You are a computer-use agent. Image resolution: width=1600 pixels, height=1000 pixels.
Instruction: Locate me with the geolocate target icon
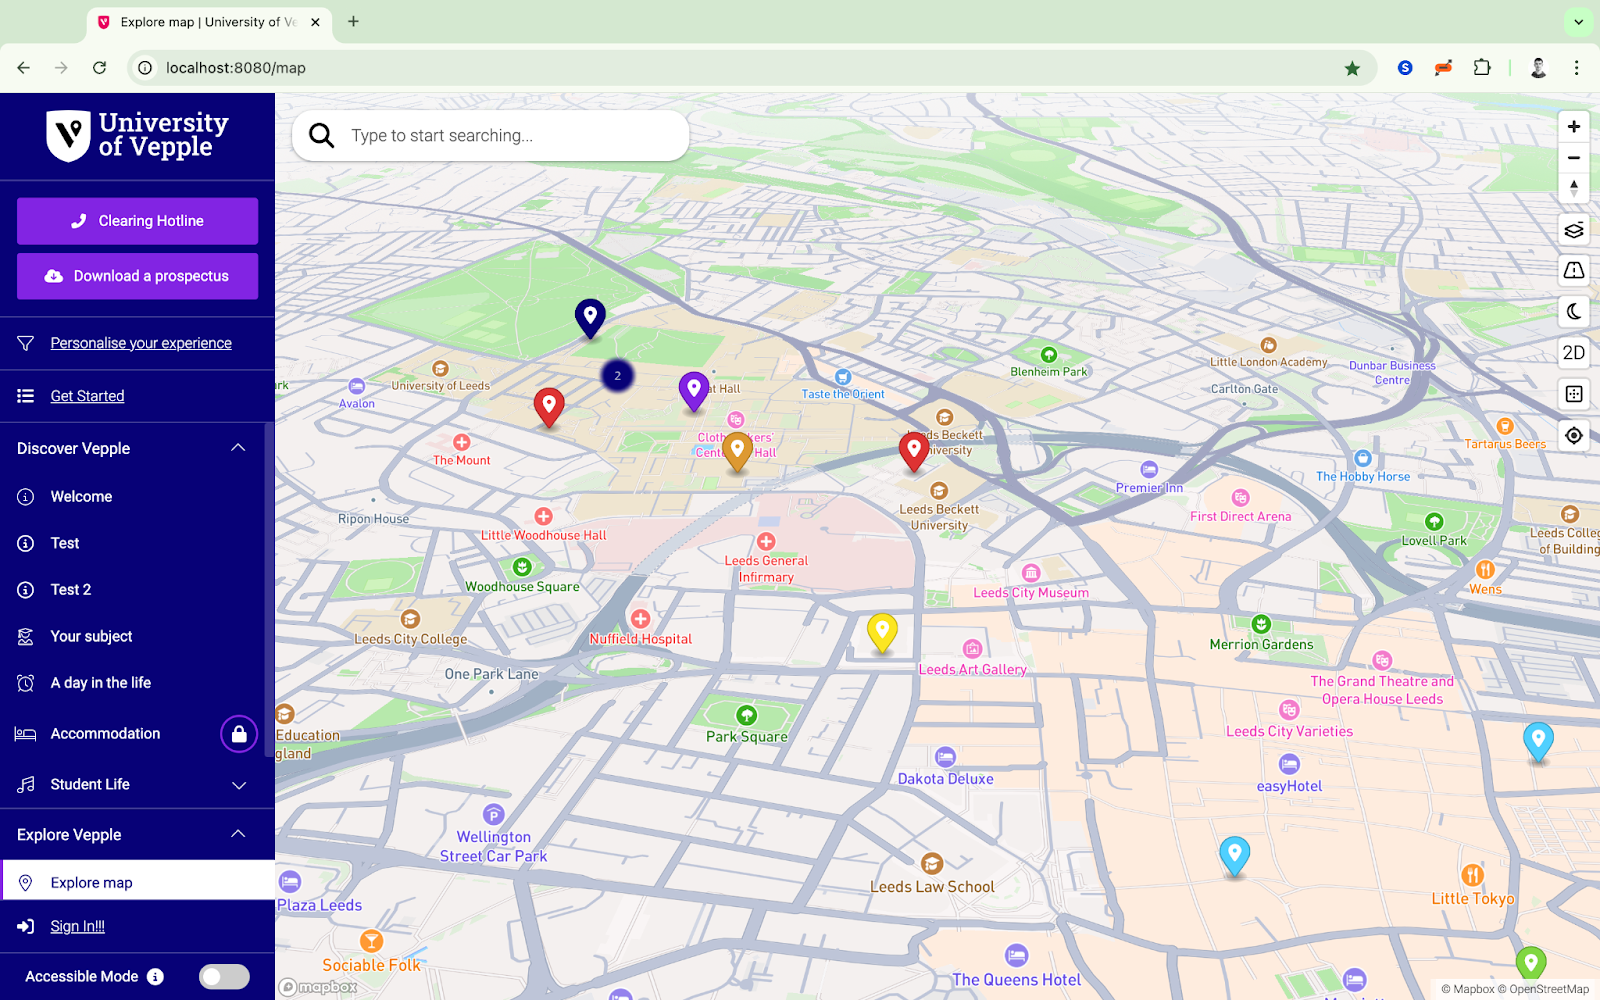tap(1573, 435)
